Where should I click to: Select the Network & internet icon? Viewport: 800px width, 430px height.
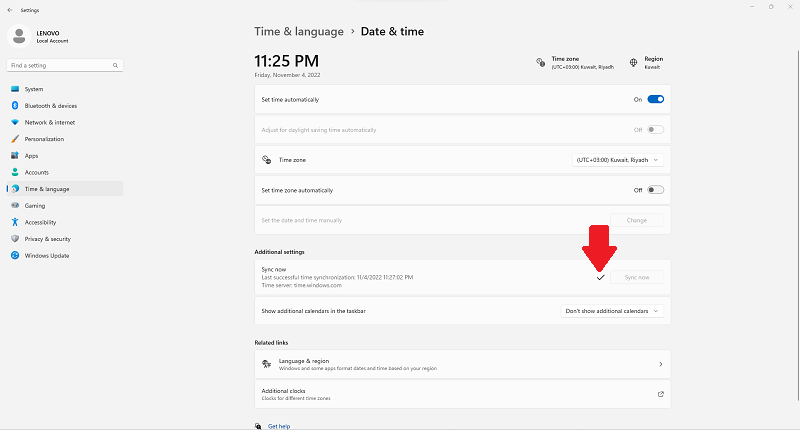point(15,122)
